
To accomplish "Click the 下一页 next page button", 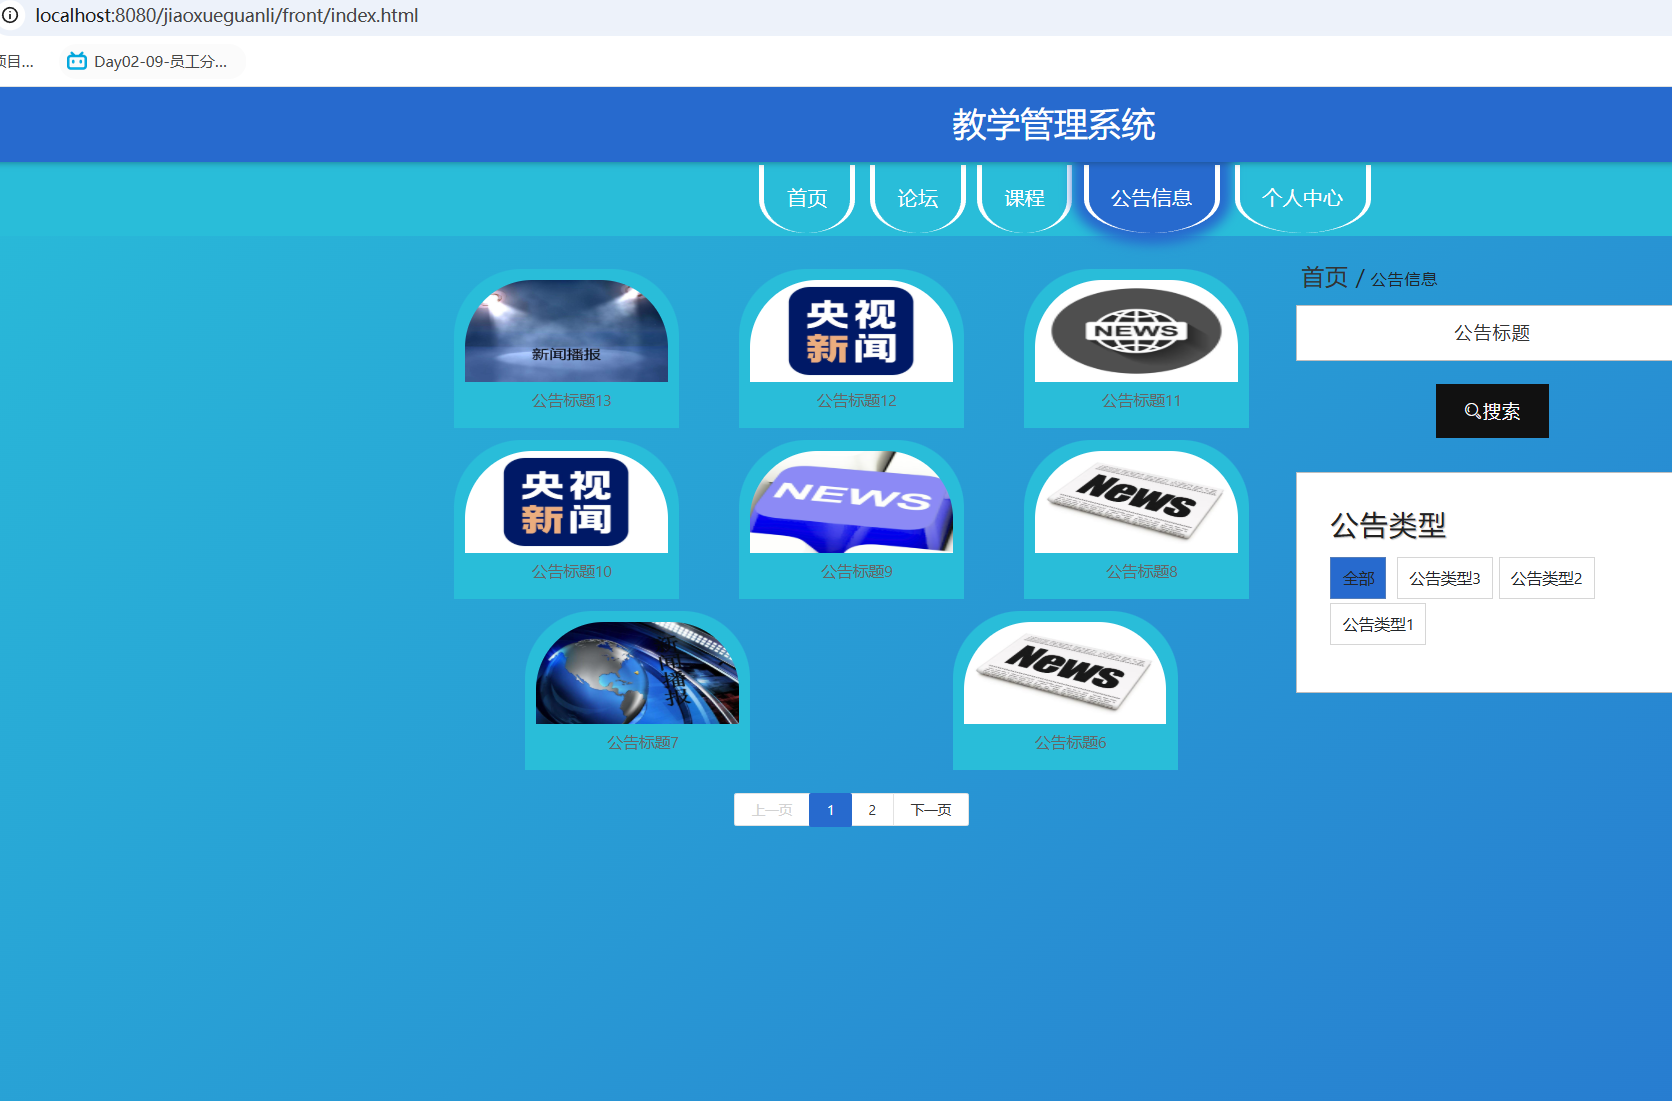I will (931, 810).
